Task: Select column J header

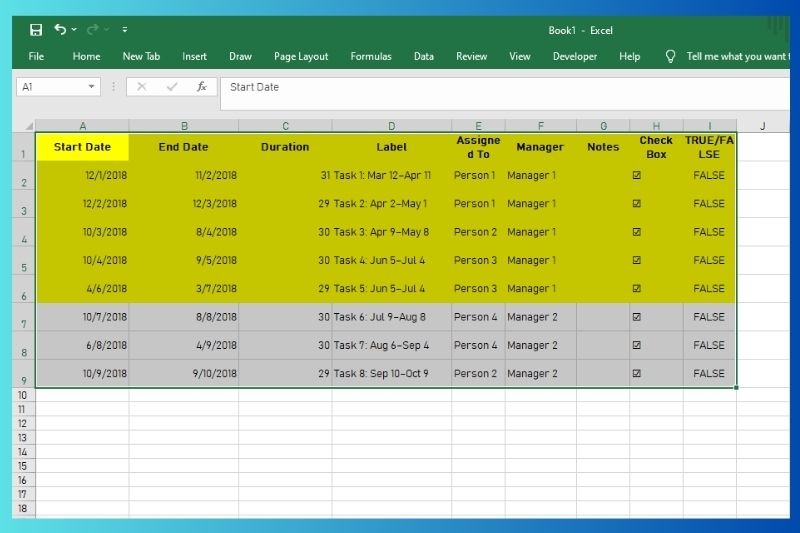Action: pyautogui.click(x=762, y=125)
